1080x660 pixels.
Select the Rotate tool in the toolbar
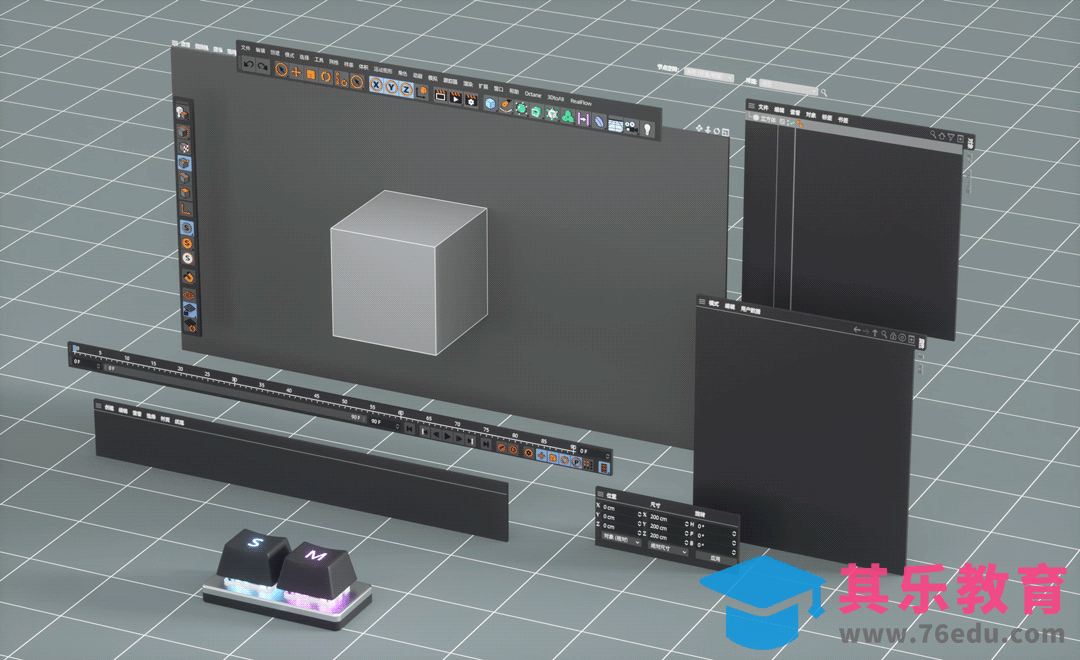(x=325, y=76)
